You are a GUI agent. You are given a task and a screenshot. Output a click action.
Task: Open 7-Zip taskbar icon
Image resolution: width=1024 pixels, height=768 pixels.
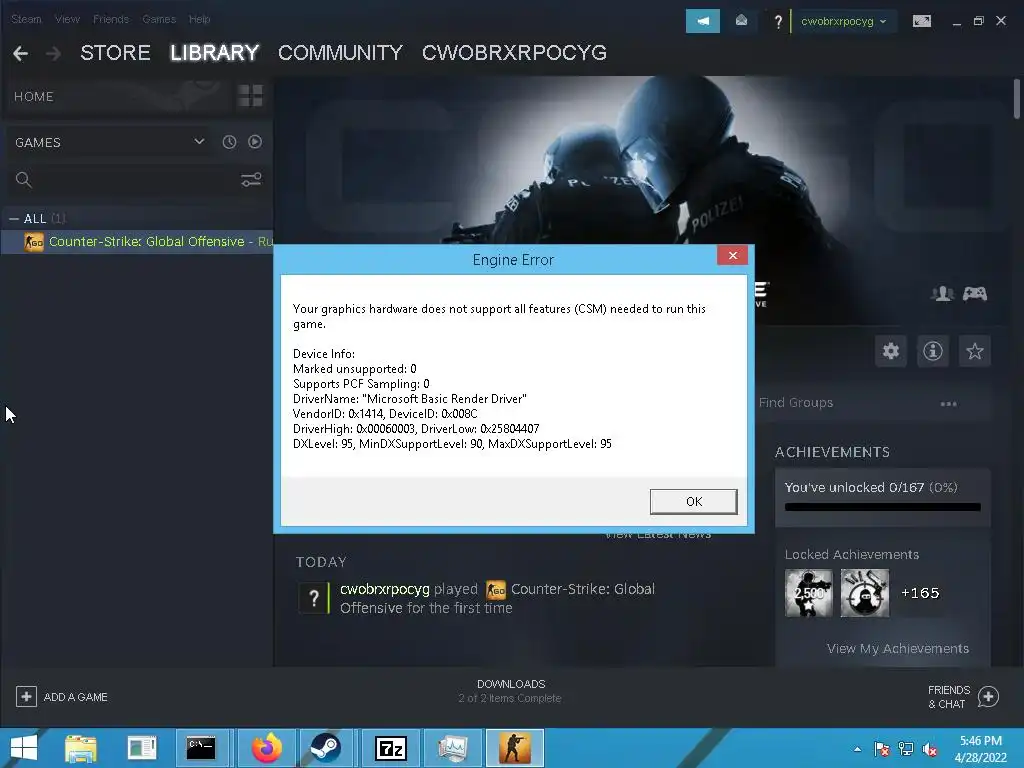391,748
